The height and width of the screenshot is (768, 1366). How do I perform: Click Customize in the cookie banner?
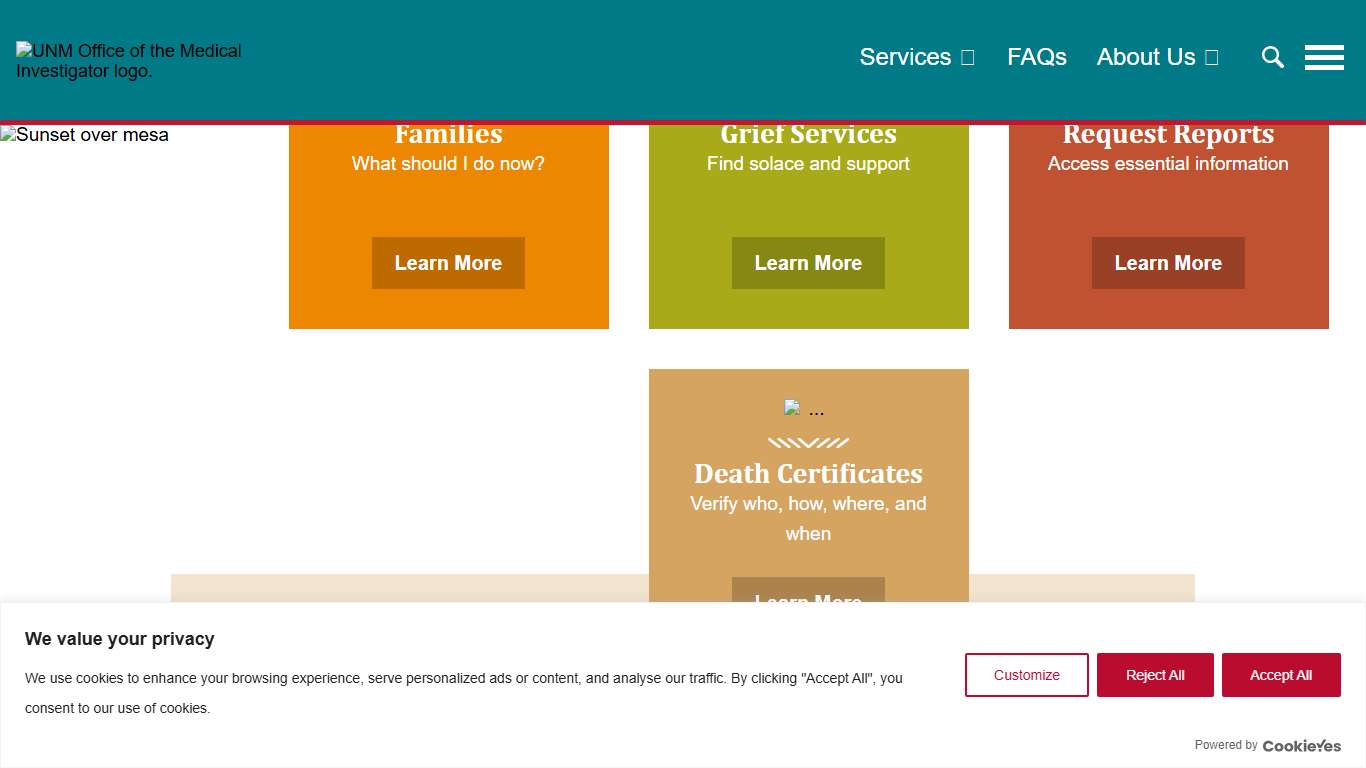coord(1026,675)
